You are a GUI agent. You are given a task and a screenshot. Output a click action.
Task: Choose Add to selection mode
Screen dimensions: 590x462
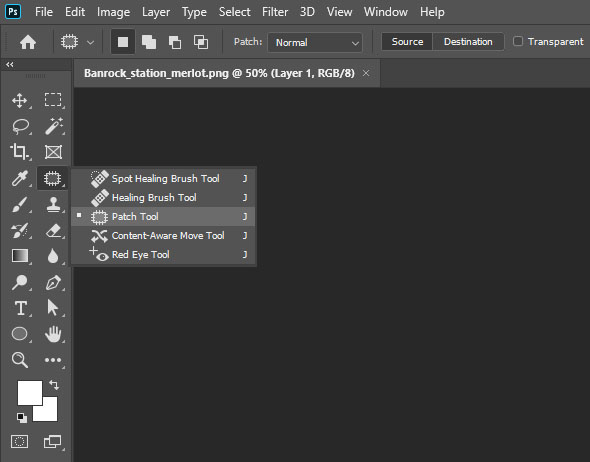coord(149,42)
